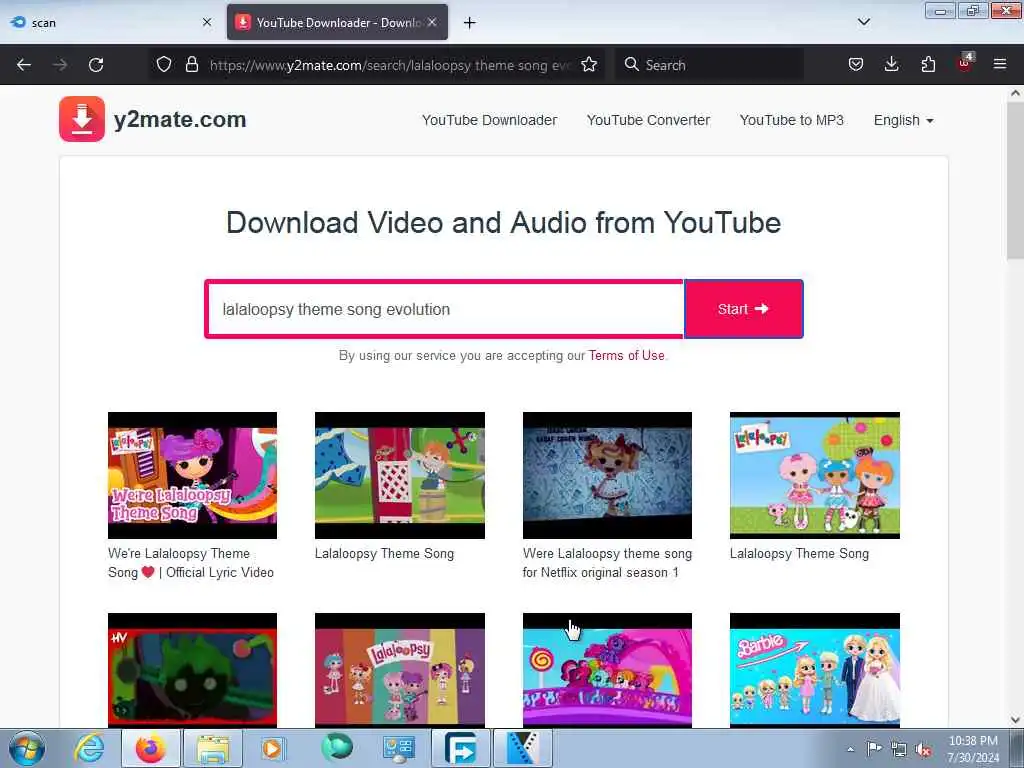
Task: Open YouTube to MP3 nav link
Action: (792, 120)
